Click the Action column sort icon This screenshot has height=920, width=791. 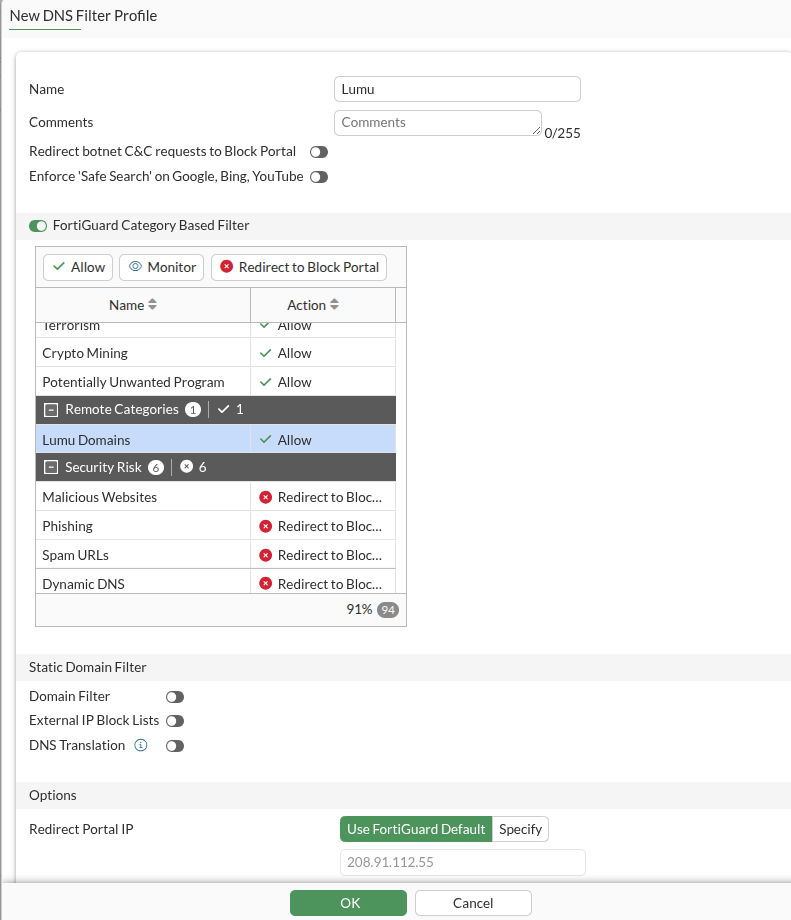point(334,305)
